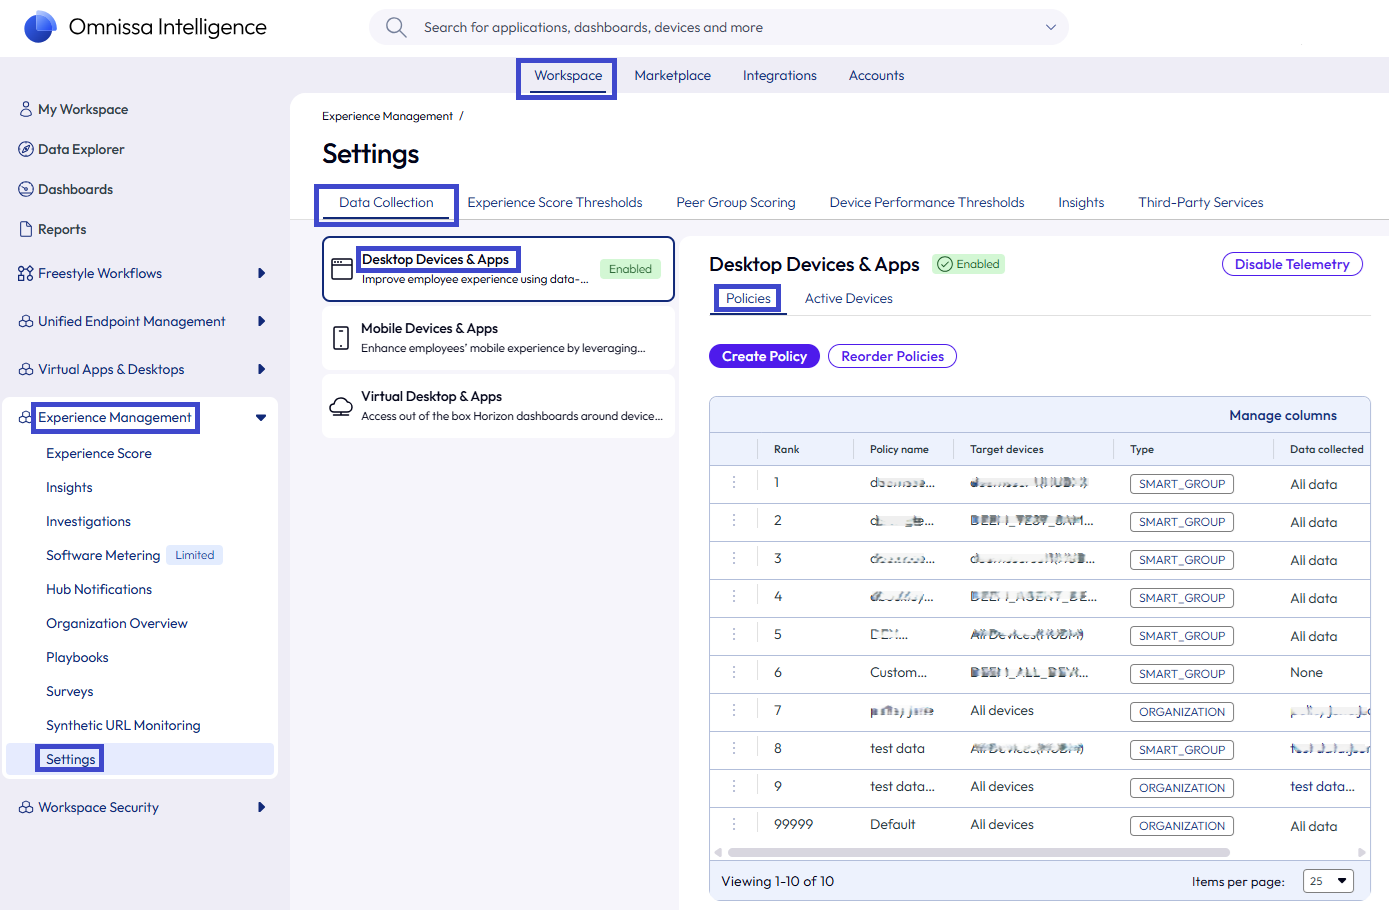Open the Peer Group Scoring tab

[x=736, y=203]
